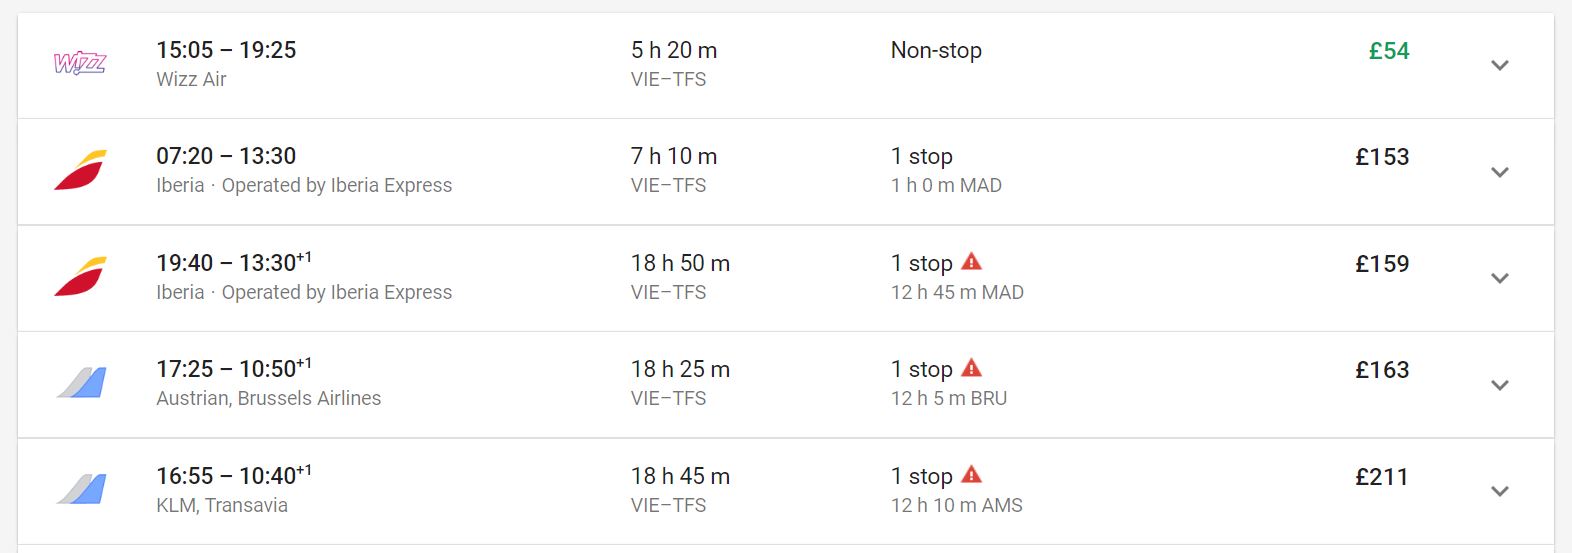This screenshot has height=553, width=1572.
Task: Click the £211 price for the KLM flight
Action: click(1382, 477)
